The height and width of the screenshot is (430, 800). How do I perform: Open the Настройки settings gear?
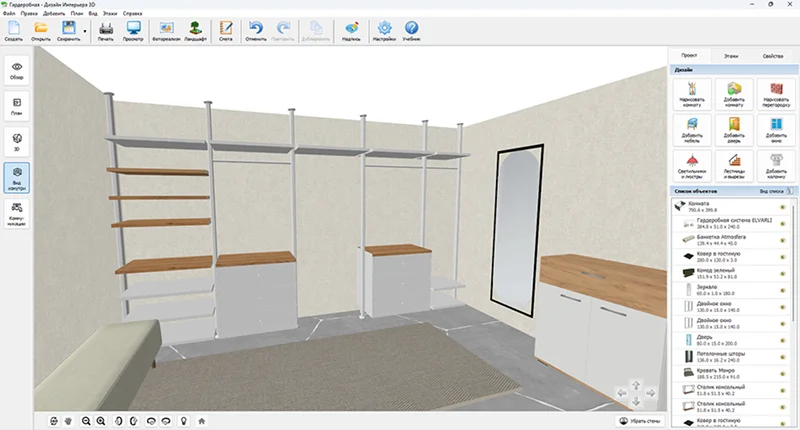coord(385,30)
